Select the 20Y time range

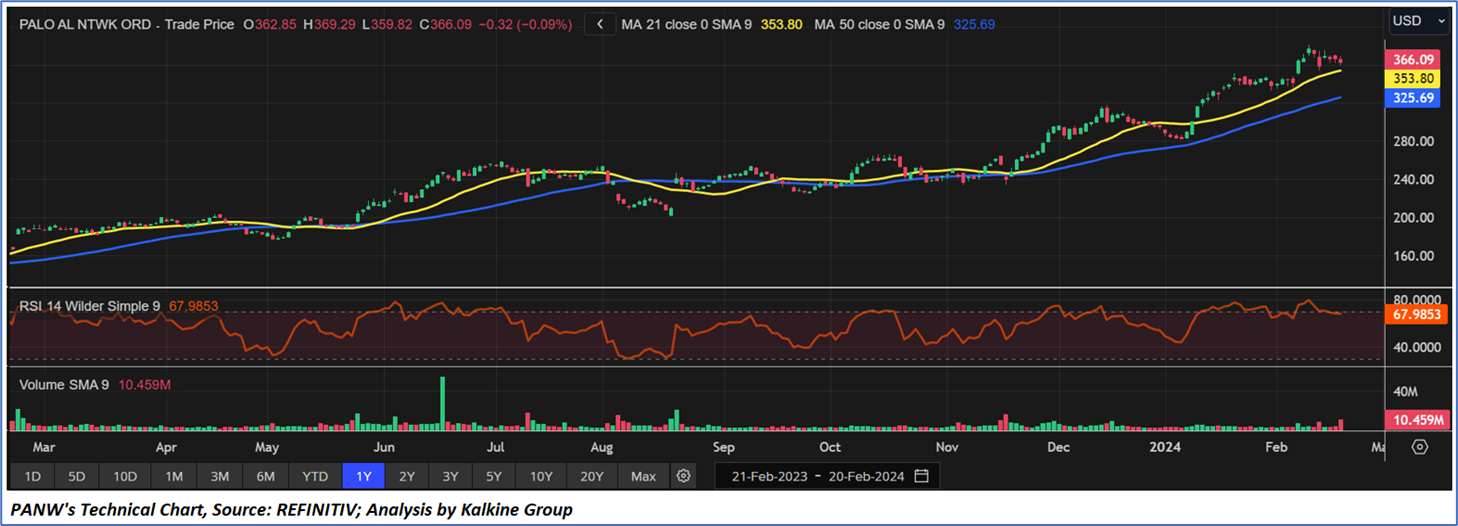[x=592, y=476]
